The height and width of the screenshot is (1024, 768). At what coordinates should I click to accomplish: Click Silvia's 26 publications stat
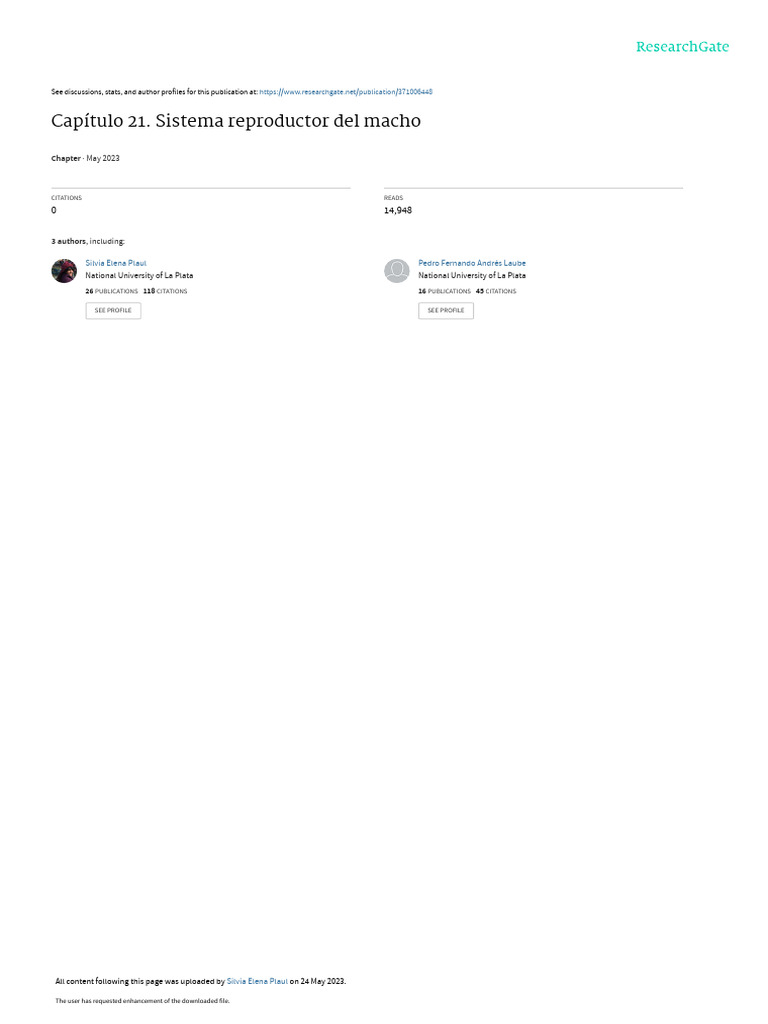pos(112,291)
